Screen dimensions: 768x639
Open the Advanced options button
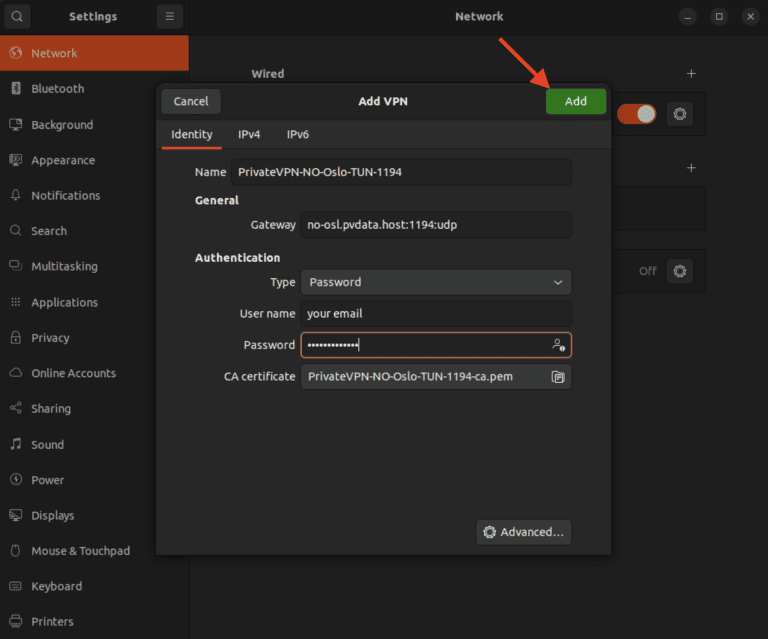tap(524, 532)
